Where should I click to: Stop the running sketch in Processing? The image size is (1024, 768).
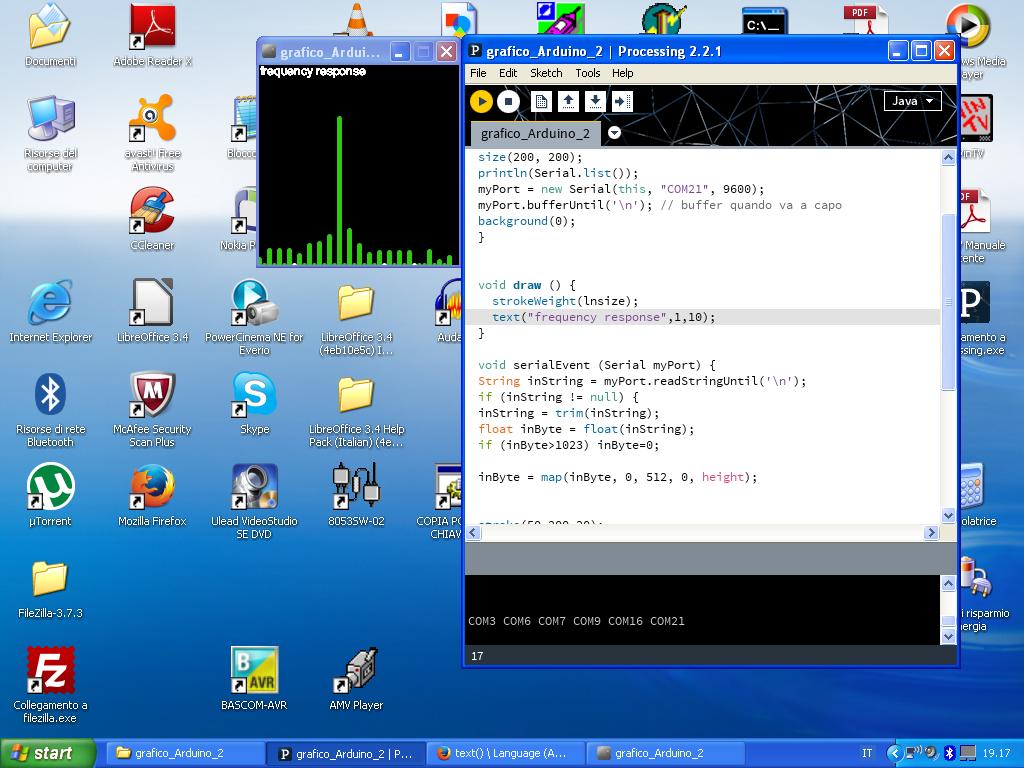coord(508,101)
